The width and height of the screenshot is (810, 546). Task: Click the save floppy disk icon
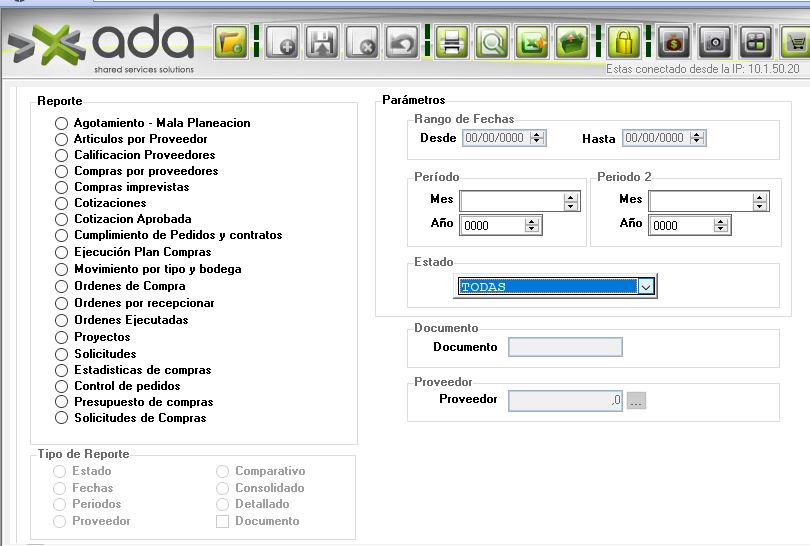pos(321,41)
